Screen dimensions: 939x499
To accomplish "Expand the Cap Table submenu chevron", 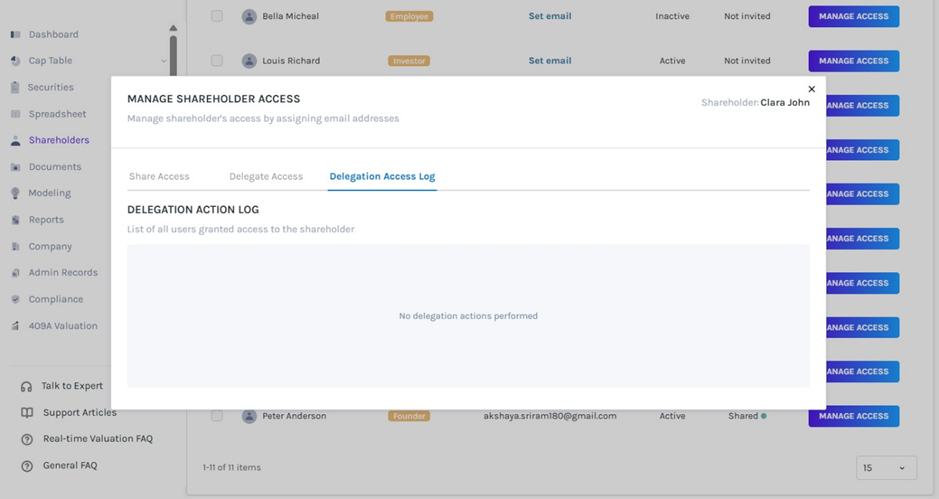I will coord(163,61).
